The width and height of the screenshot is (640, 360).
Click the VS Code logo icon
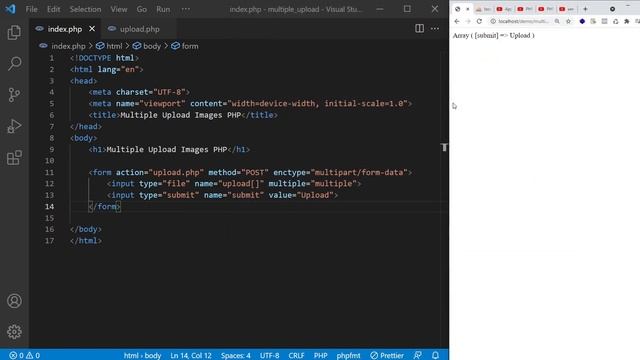[11, 9]
